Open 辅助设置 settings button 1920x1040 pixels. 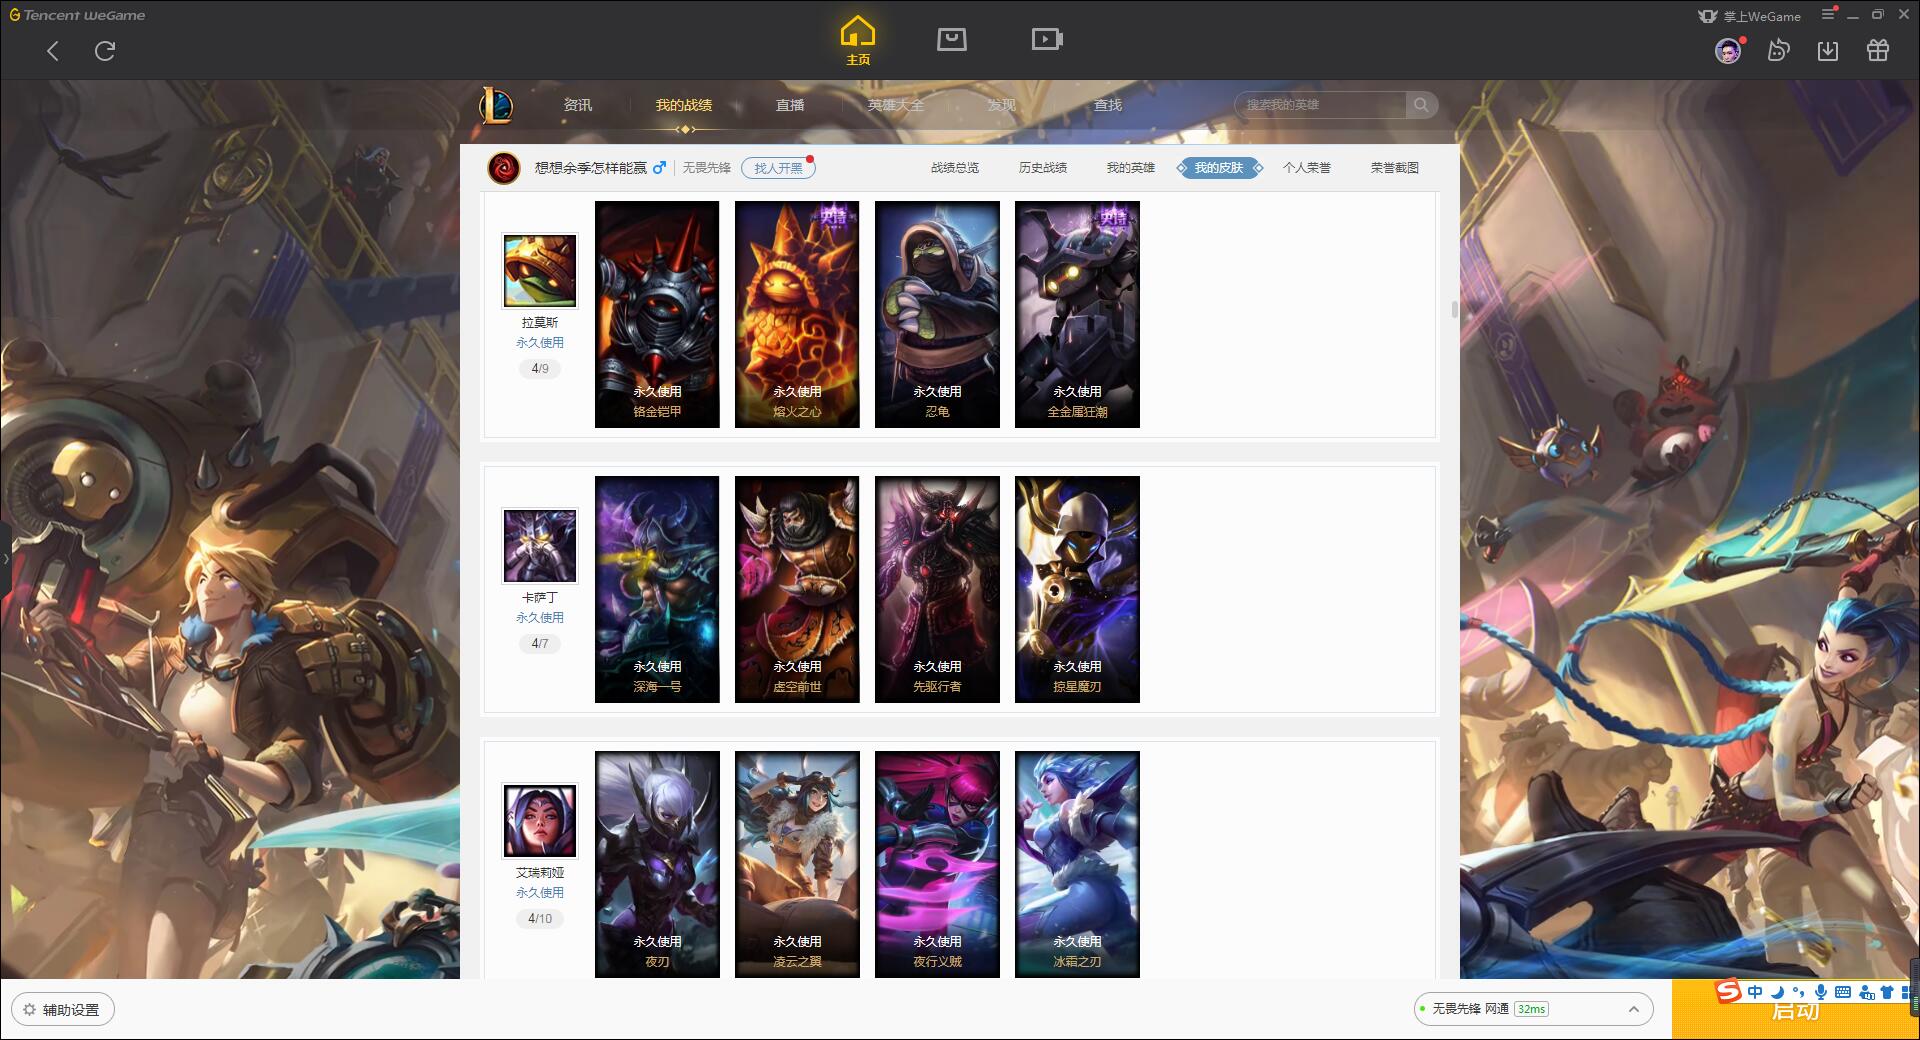62,1010
